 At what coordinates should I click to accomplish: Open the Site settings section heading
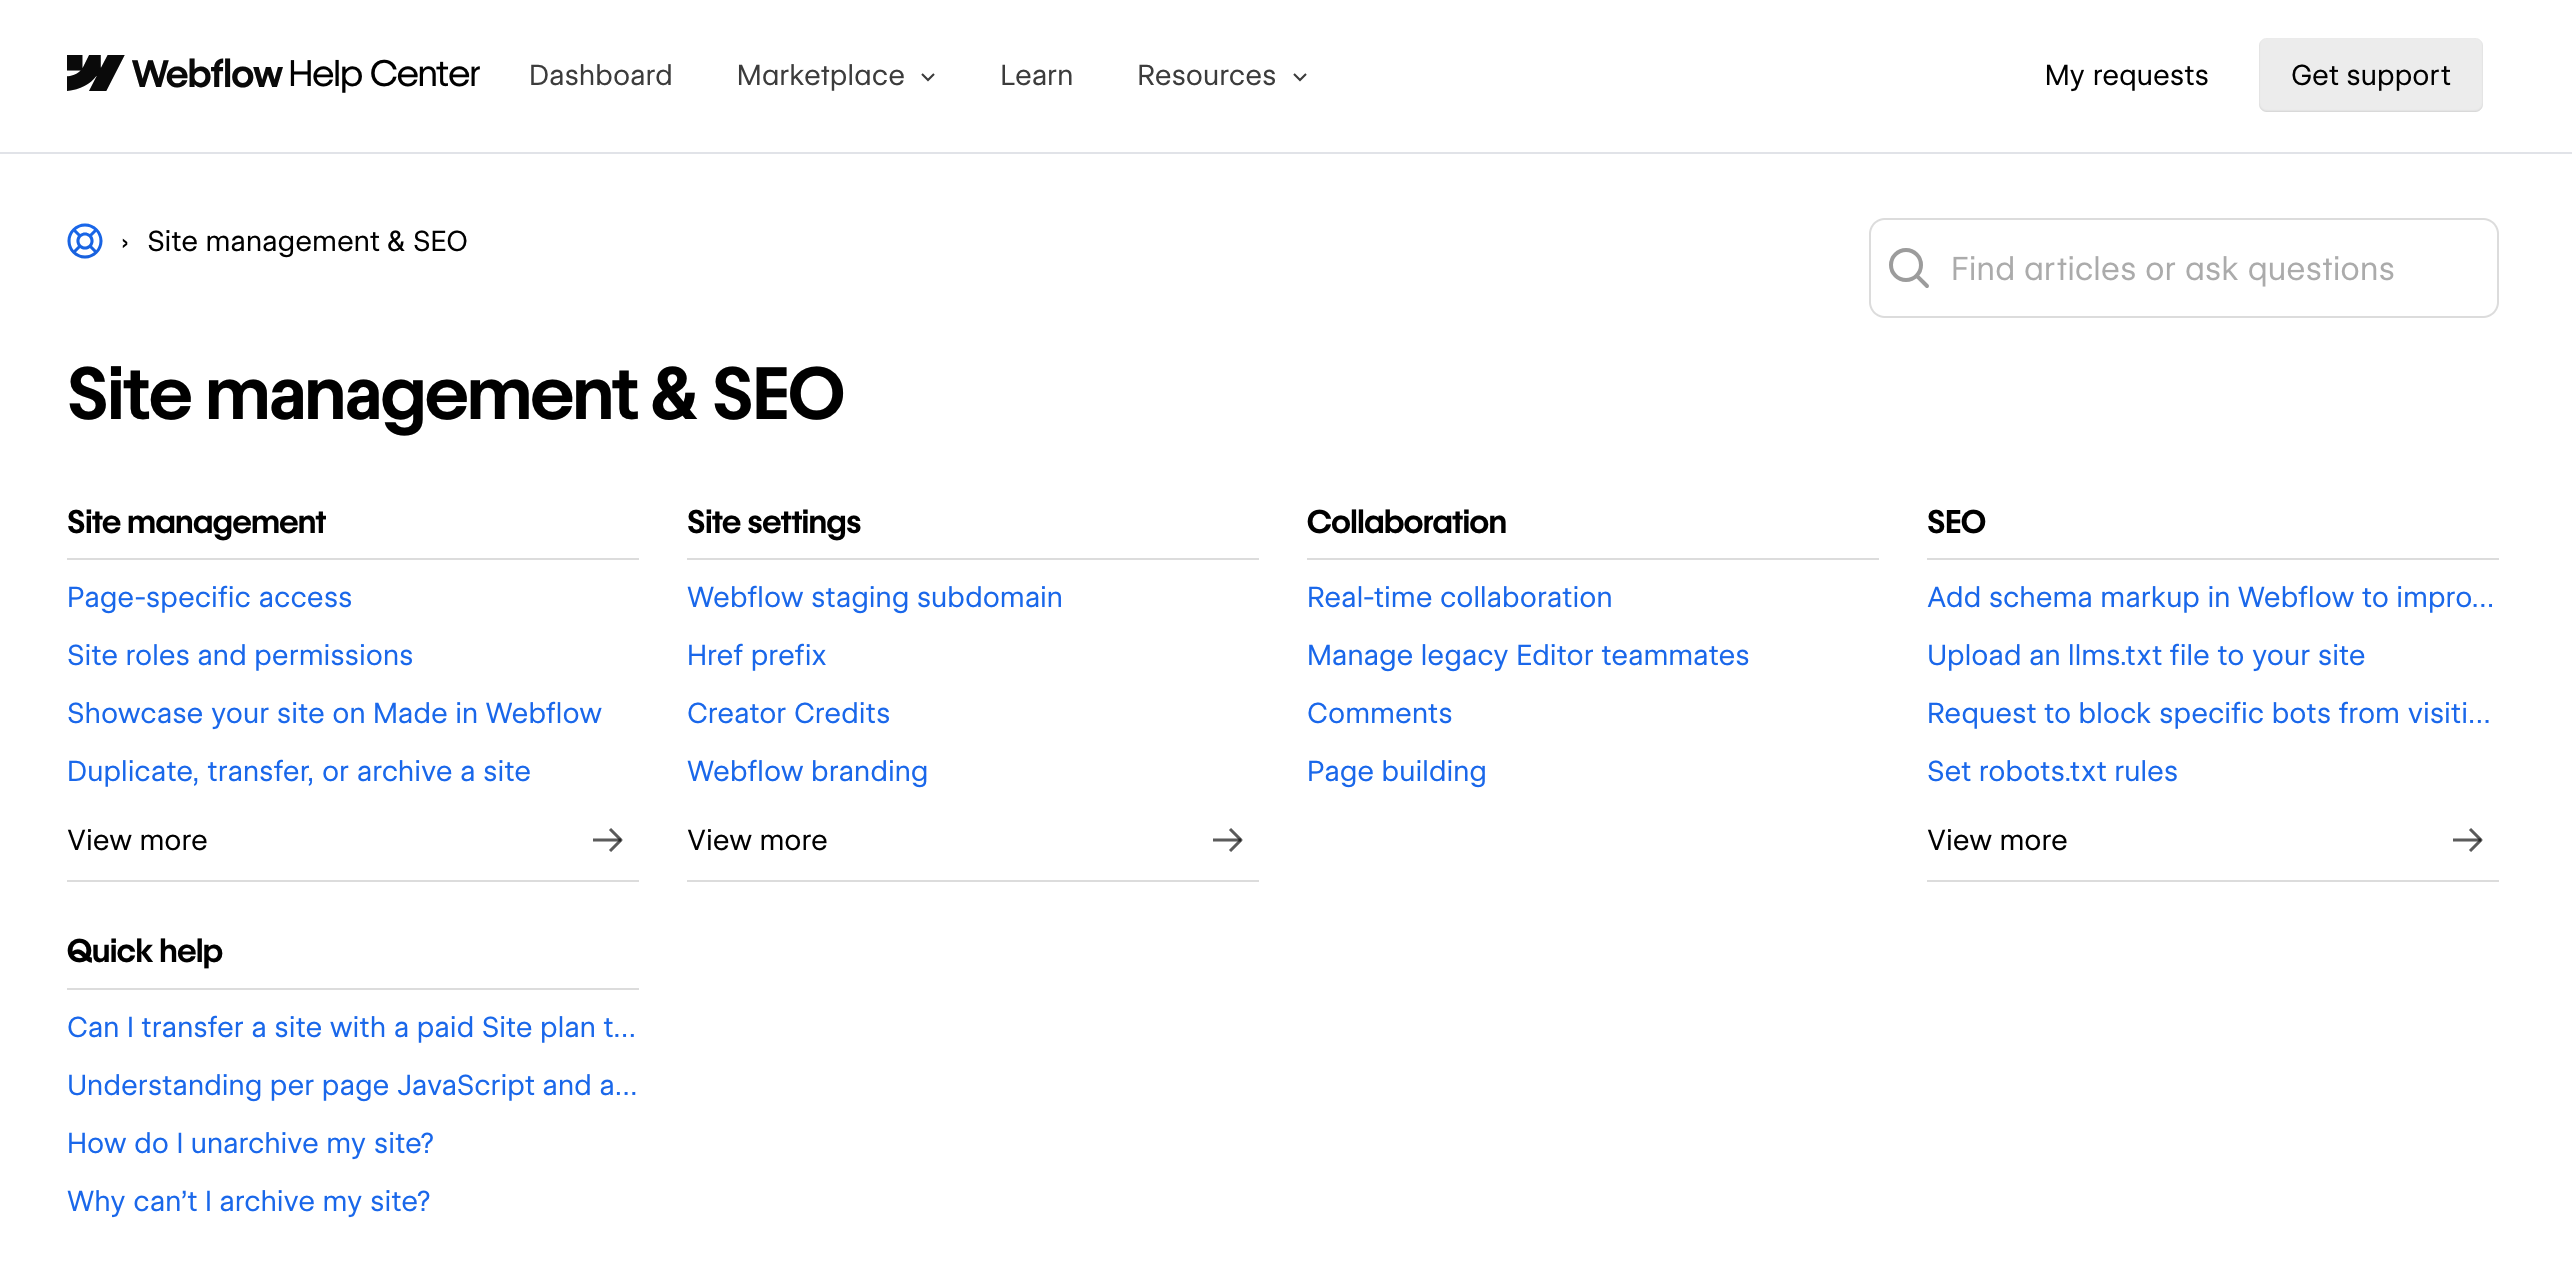click(x=774, y=522)
